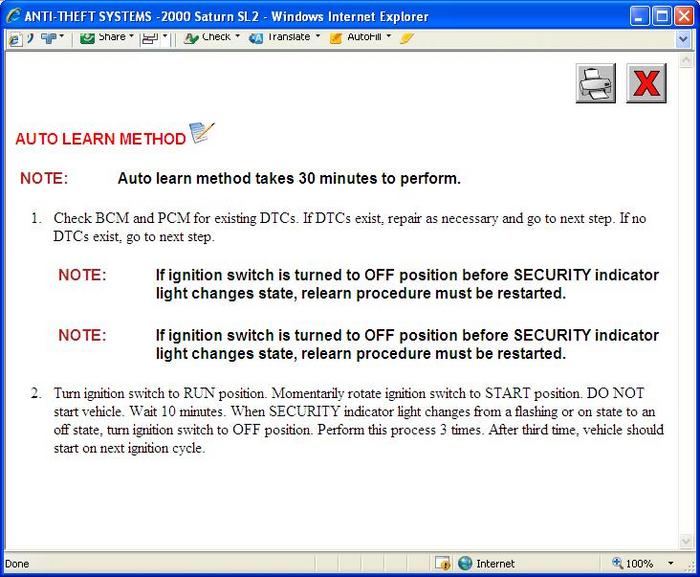Open the Check dropdown arrow
Screen dimensions: 700x577
(238, 36)
